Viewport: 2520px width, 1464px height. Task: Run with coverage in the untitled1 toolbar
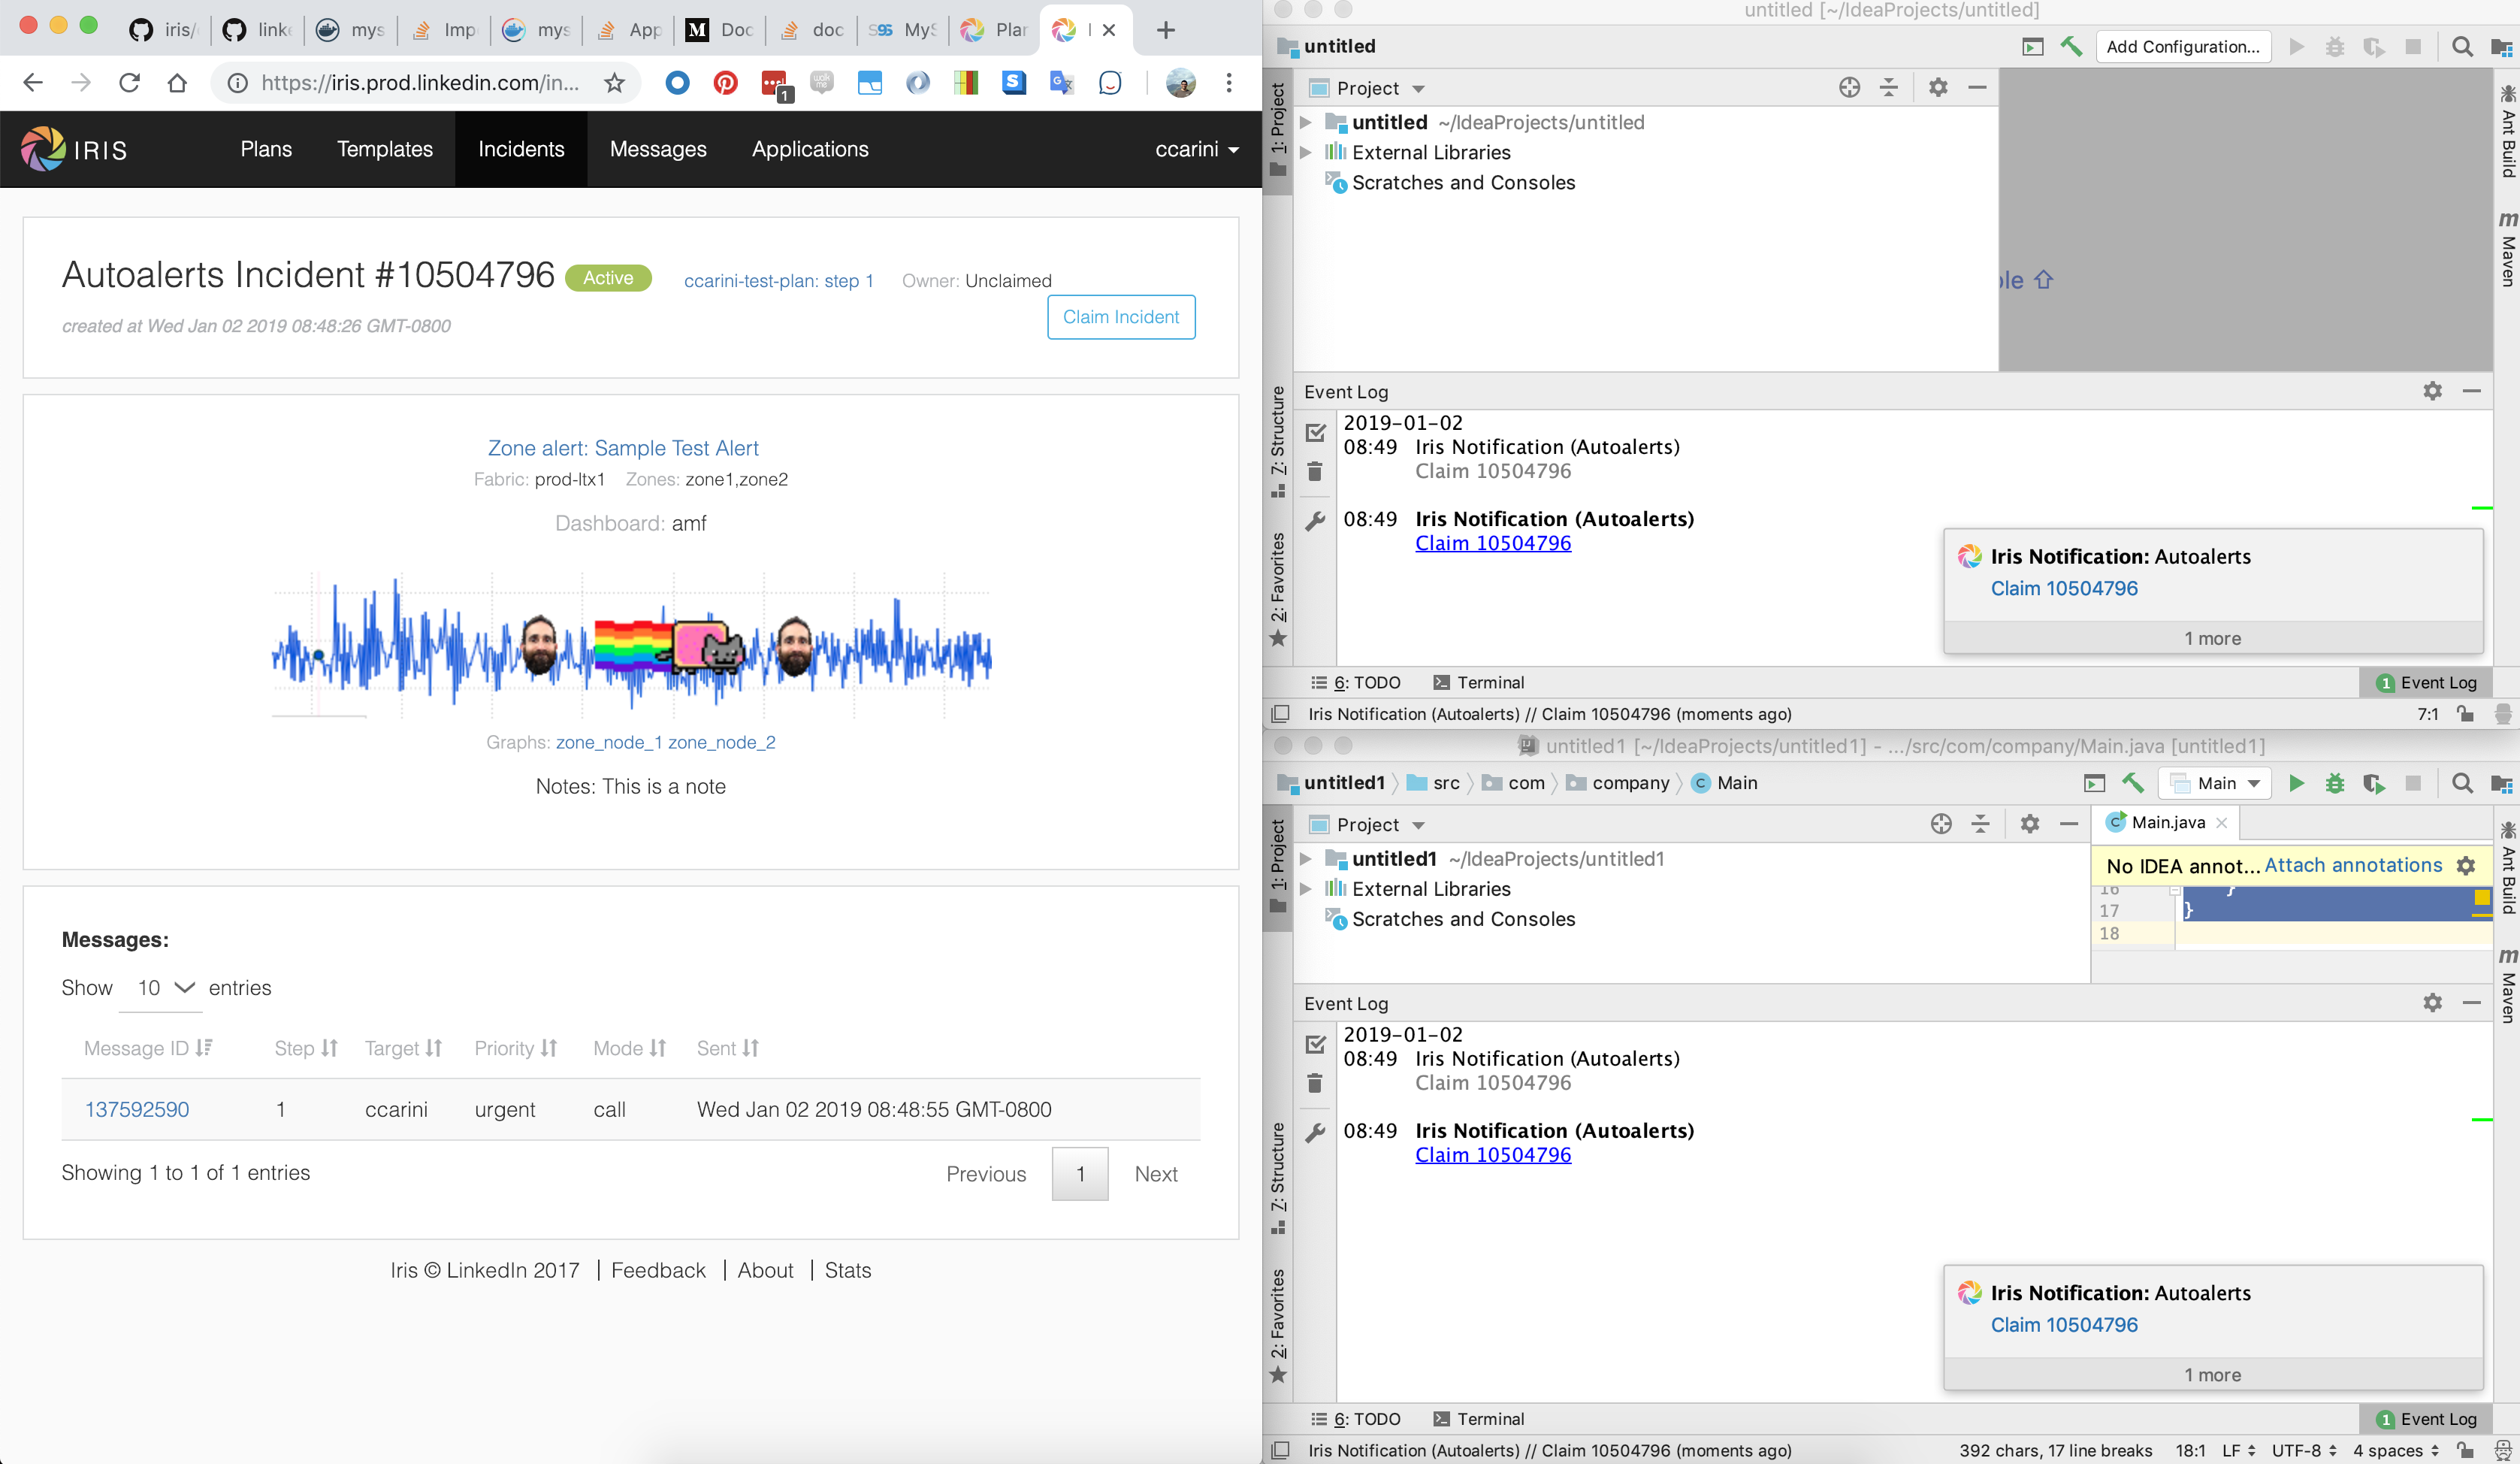2374,783
